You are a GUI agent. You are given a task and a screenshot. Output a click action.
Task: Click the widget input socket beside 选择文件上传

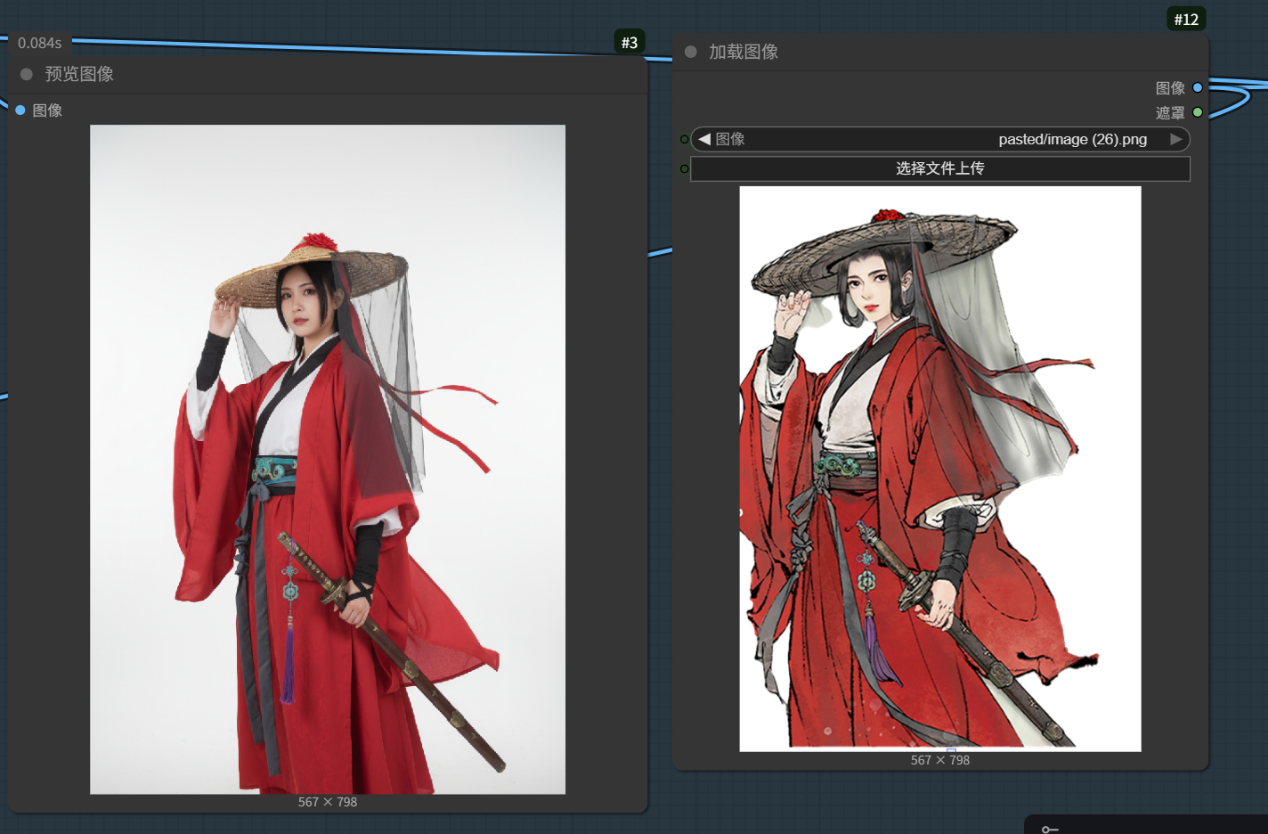(684, 169)
